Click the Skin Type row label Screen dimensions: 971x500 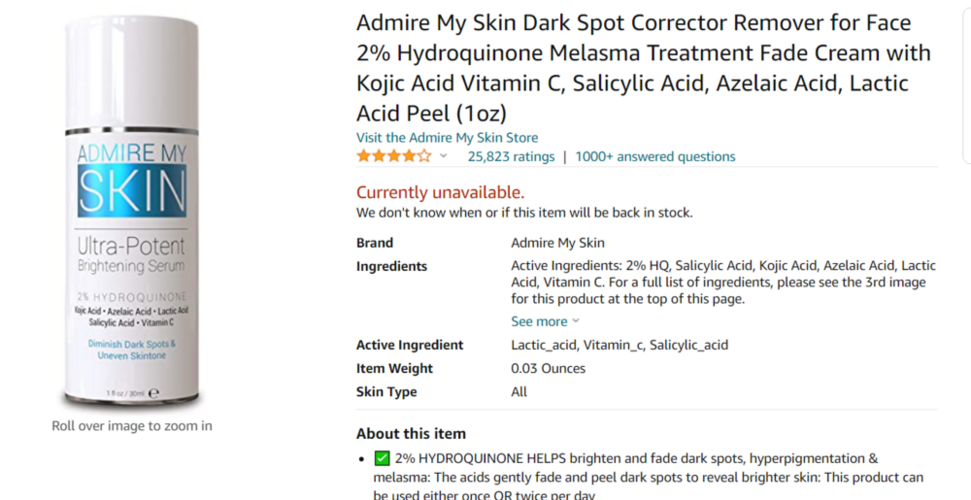point(386,392)
